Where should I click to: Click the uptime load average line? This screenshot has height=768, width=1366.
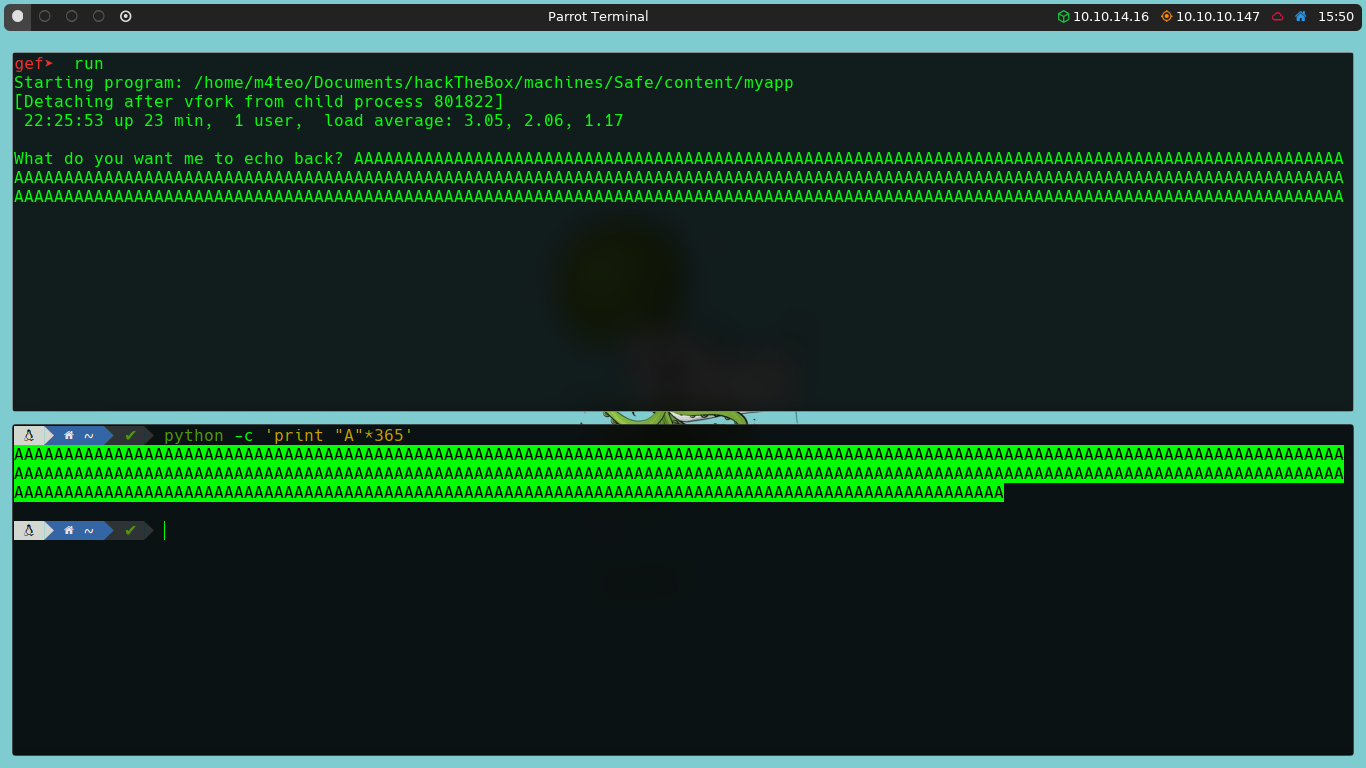pyautogui.click(x=324, y=121)
